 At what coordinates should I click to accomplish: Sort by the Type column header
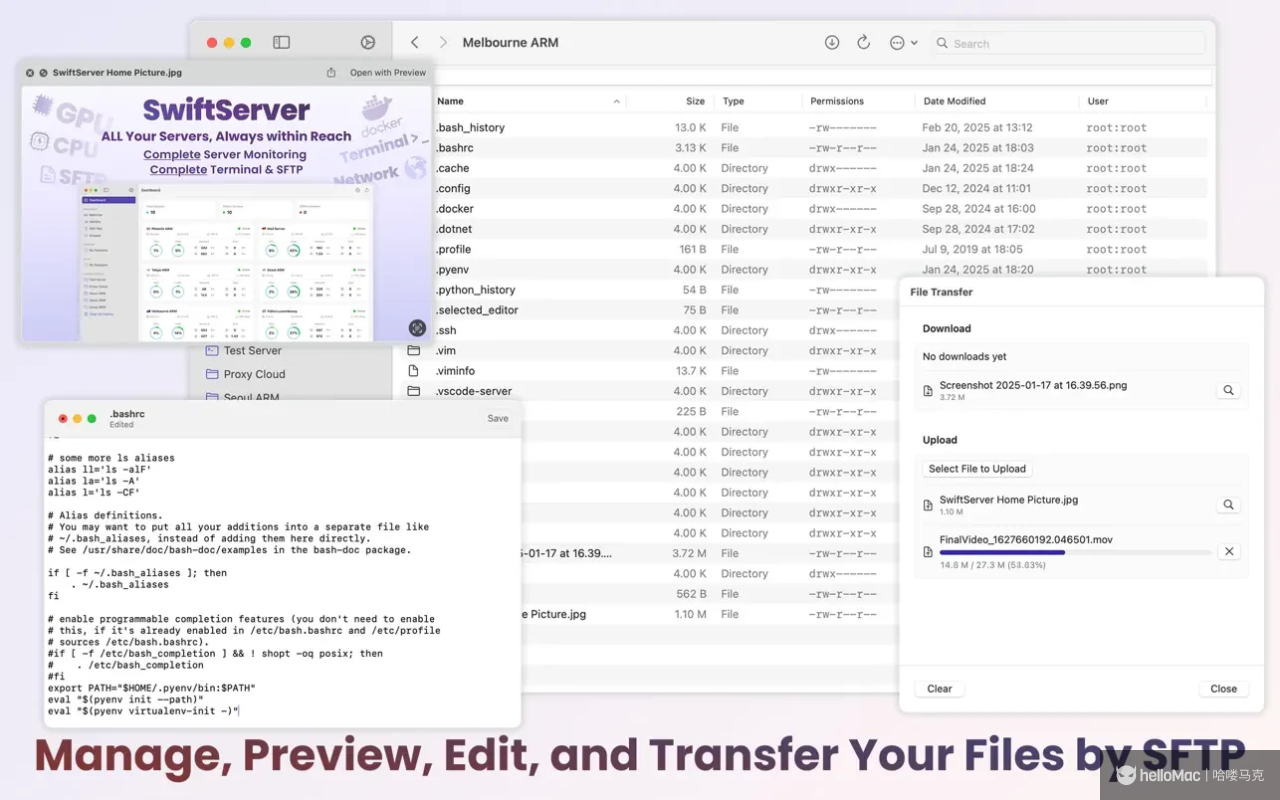click(733, 101)
